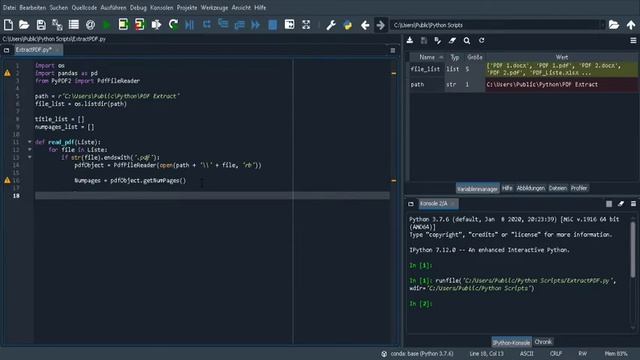Save all open files
The height and width of the screenshot is (360, 640).
[x=57, y=25]
